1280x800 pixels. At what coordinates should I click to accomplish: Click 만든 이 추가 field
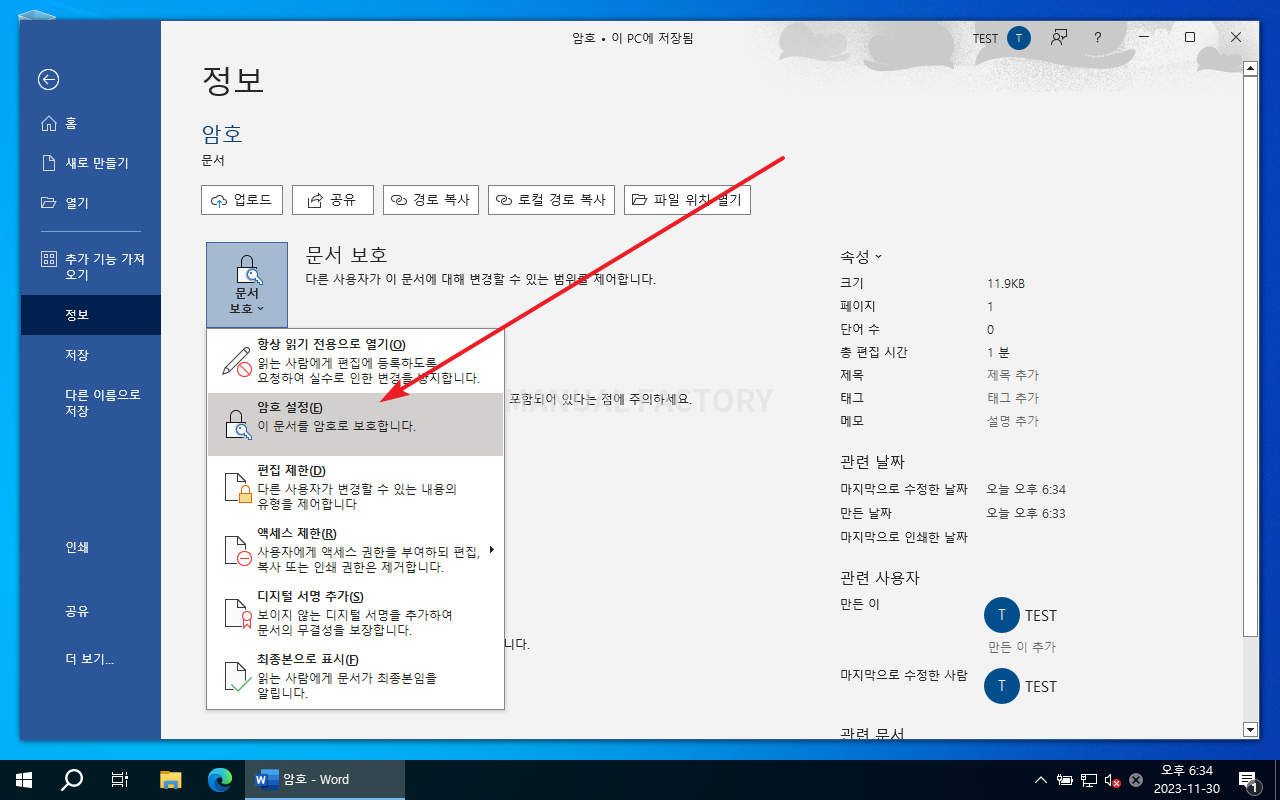pos(1022,647)
